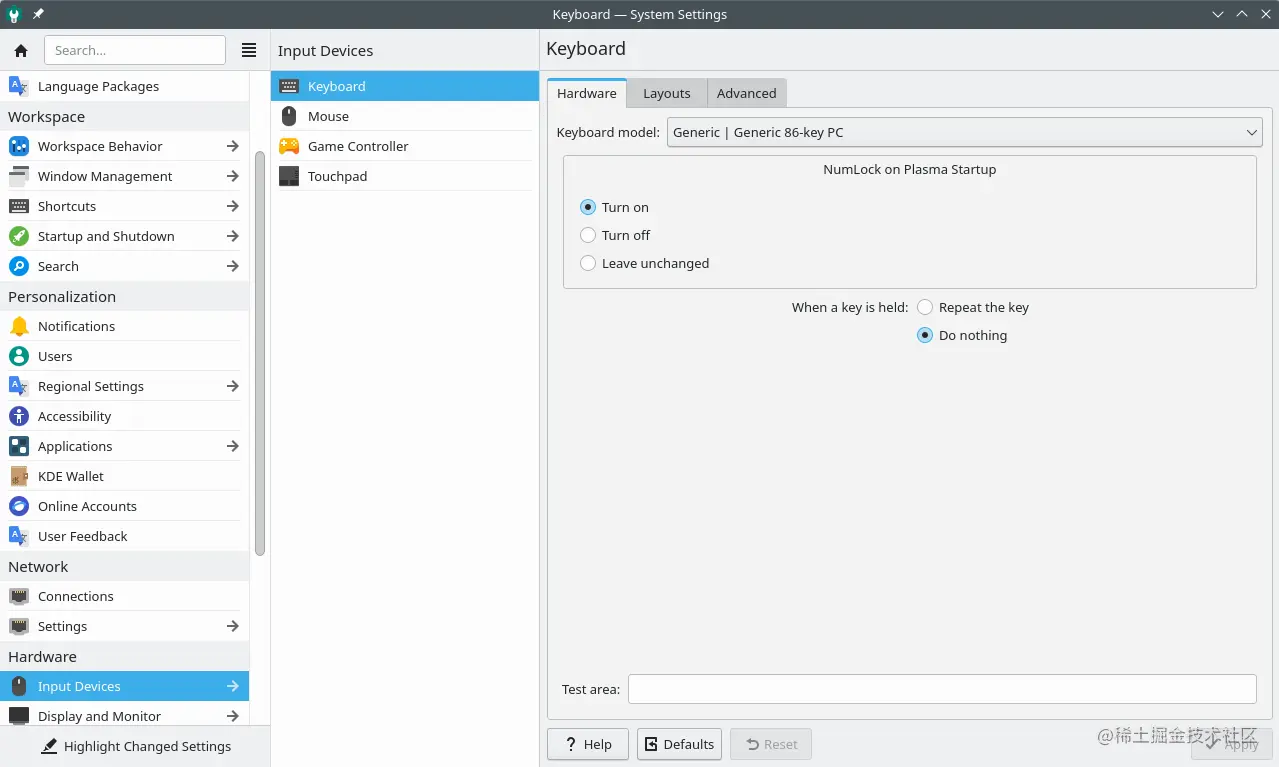Select Game Controller in devices list
This screenshot has height=767, width=1279.
tap(405, 146)
